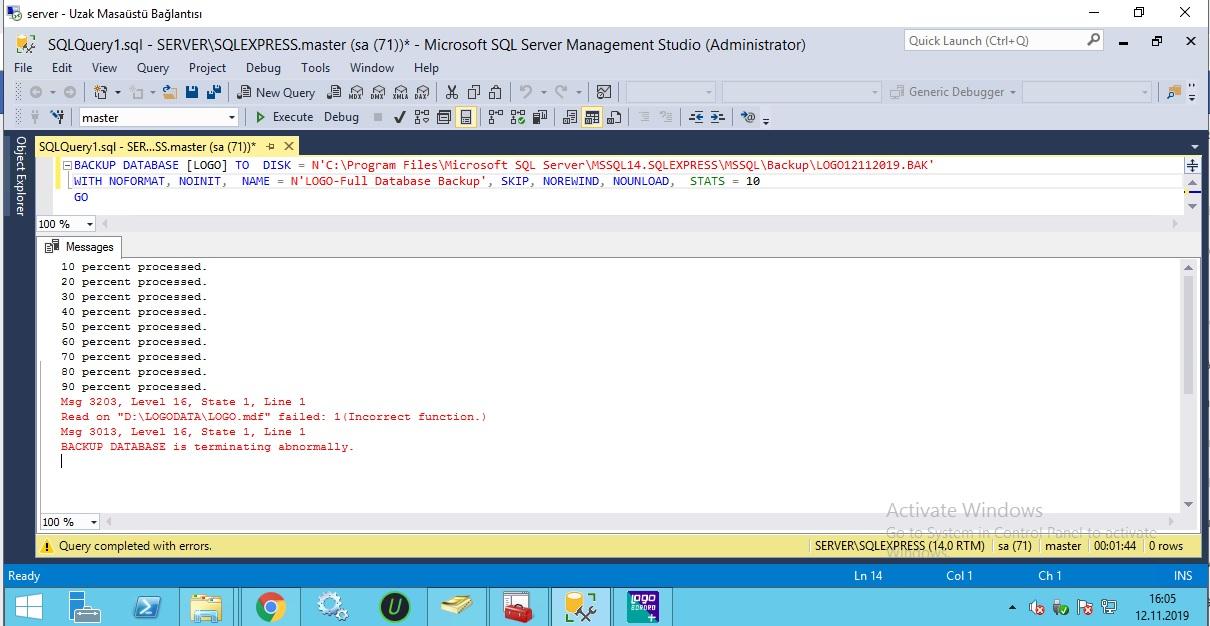Open the Windows Start button
This screenshot has height=626, width=1210.
point(28,606)
